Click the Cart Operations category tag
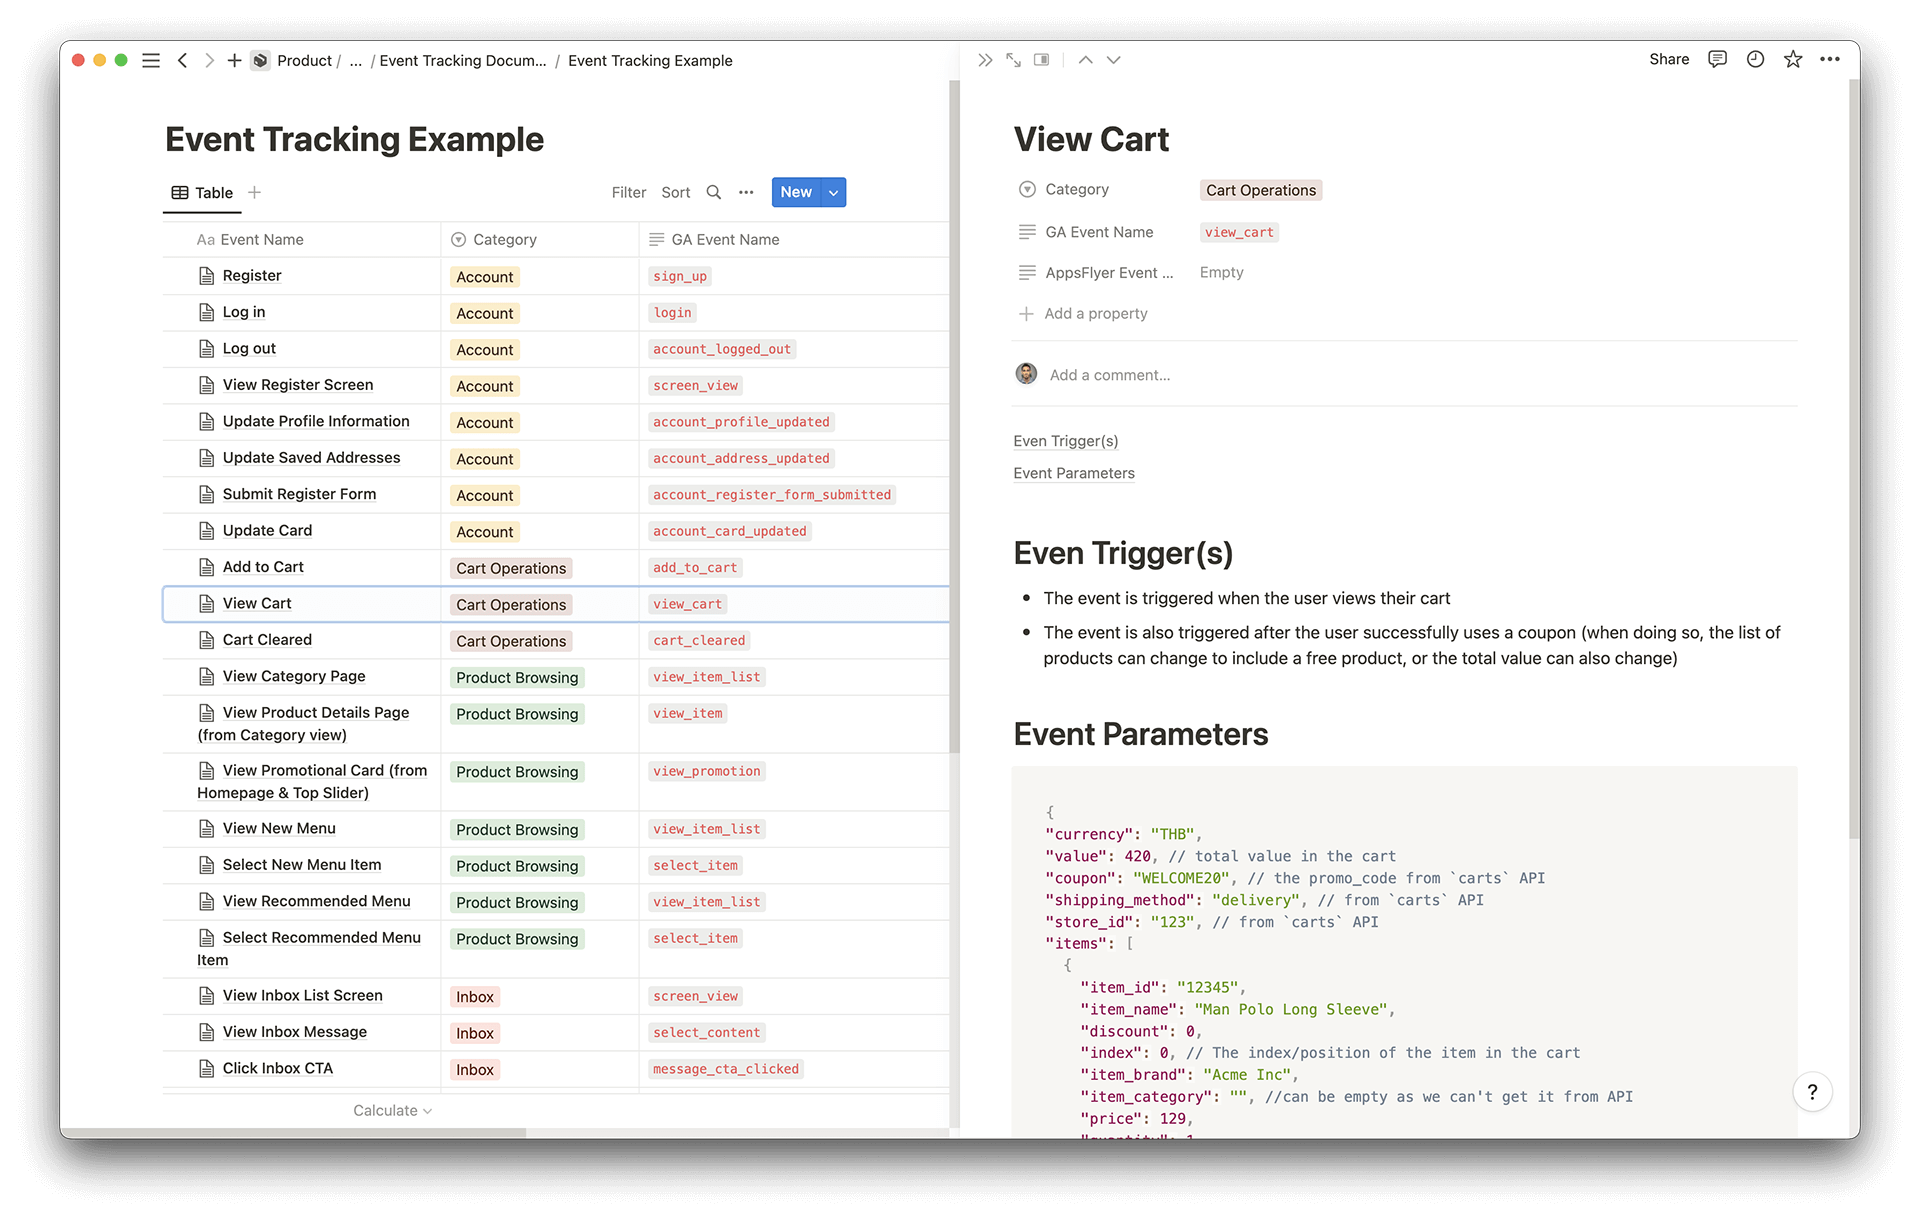The width and height of the screenshot is (1920, 1218). tap(1260, 190)
